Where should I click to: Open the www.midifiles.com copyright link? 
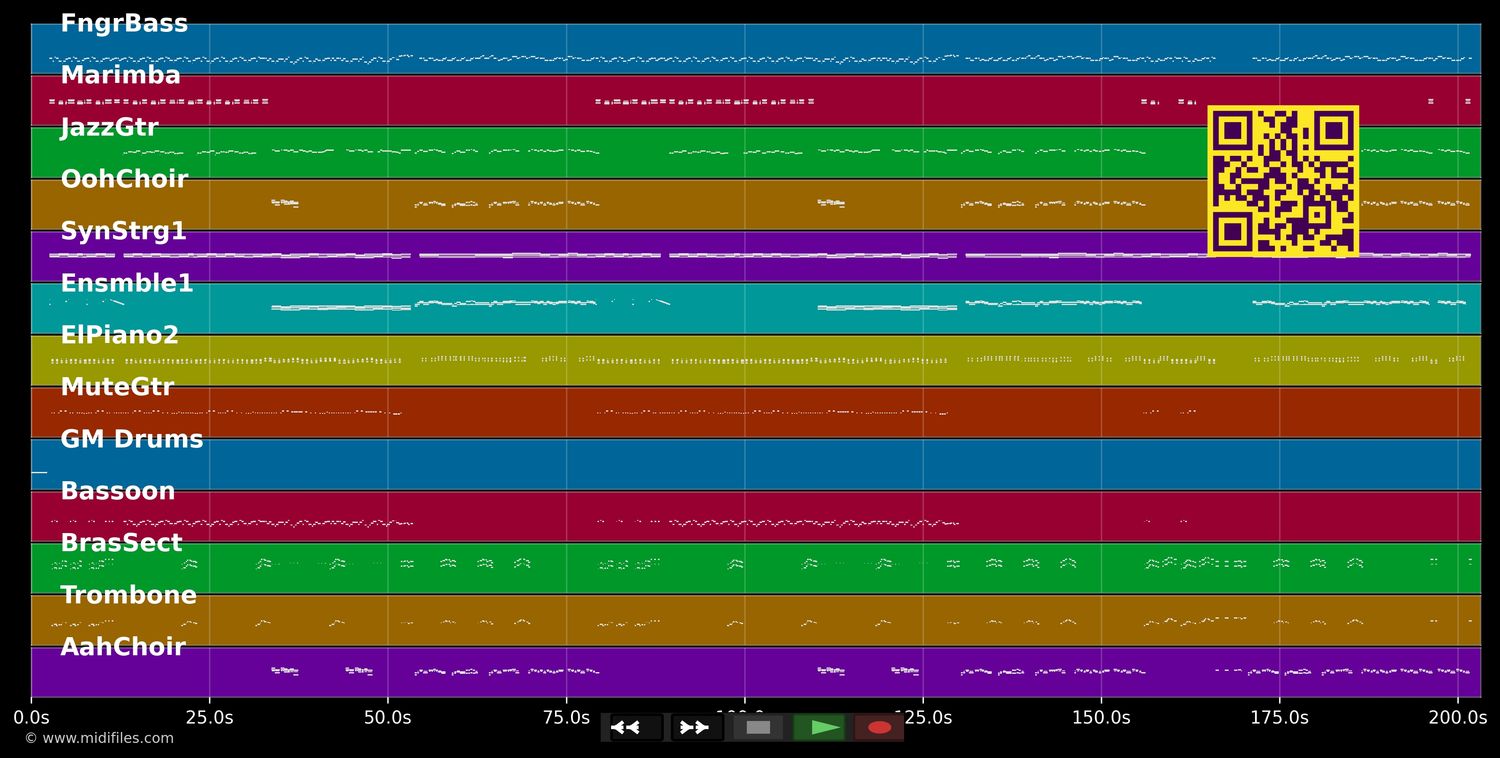(99, 738)
